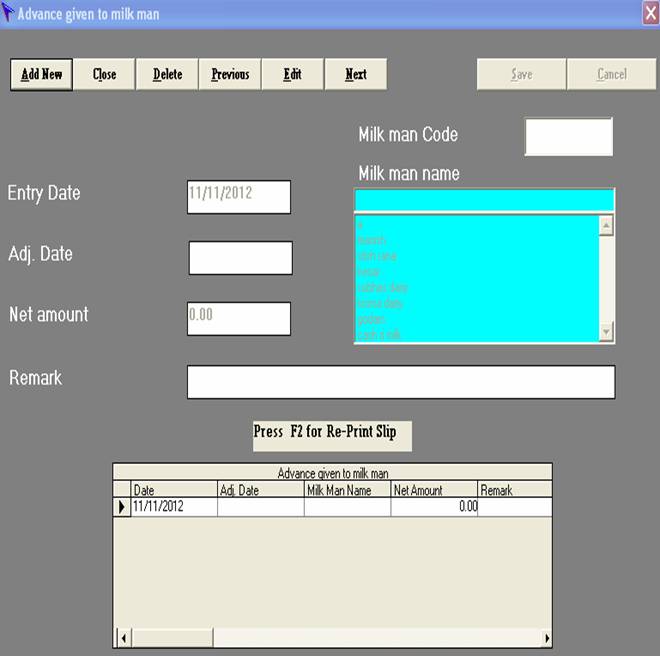
Task: Click the Add New button
Action: (42, 74)
